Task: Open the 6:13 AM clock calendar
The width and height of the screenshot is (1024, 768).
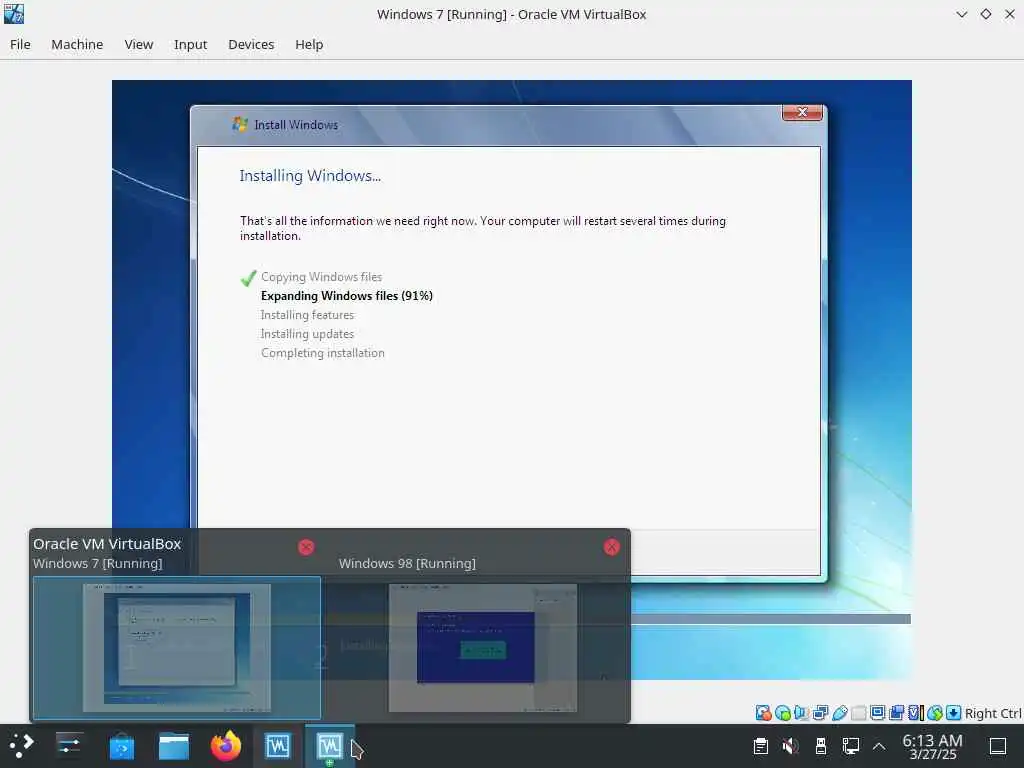Action: click(932, 746)
